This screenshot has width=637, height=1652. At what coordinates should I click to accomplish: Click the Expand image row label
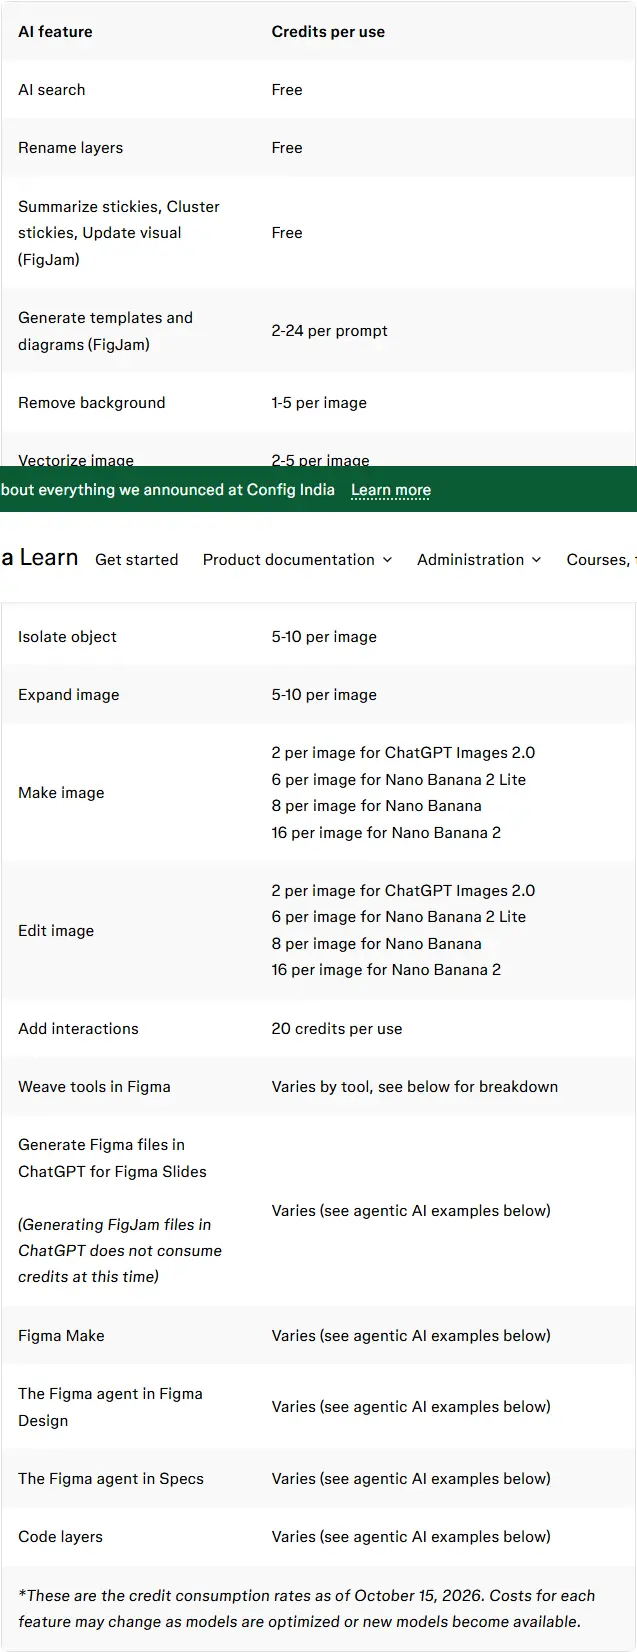tap(69, 695)
